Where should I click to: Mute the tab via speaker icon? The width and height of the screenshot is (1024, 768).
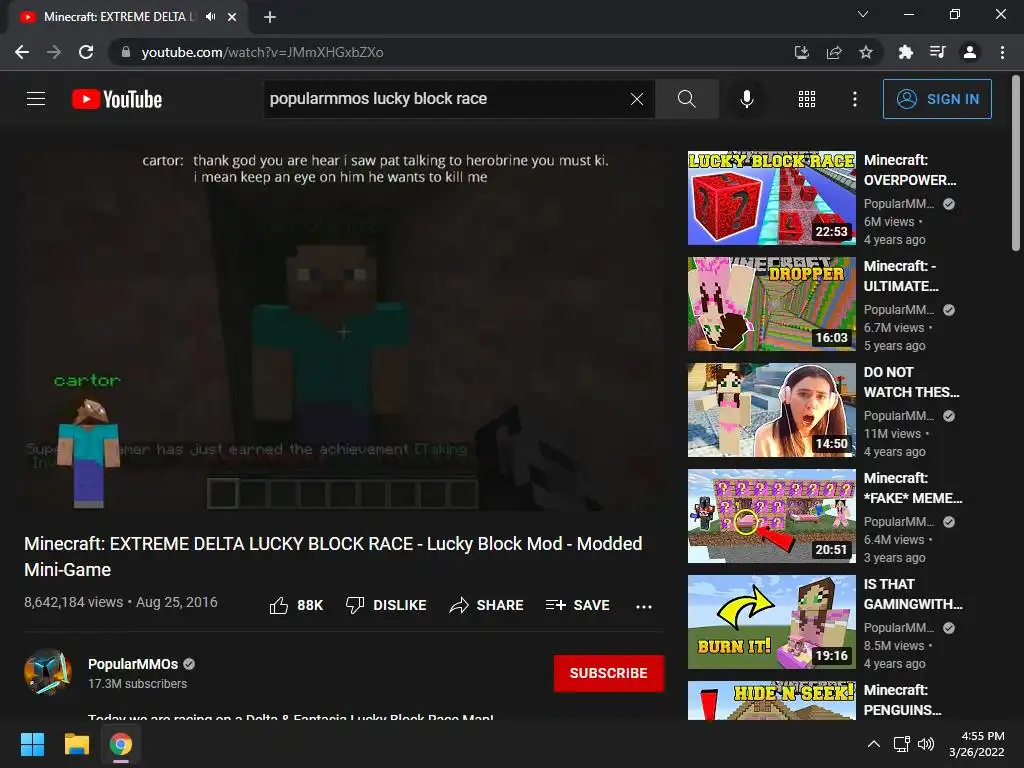pos(210,17)
